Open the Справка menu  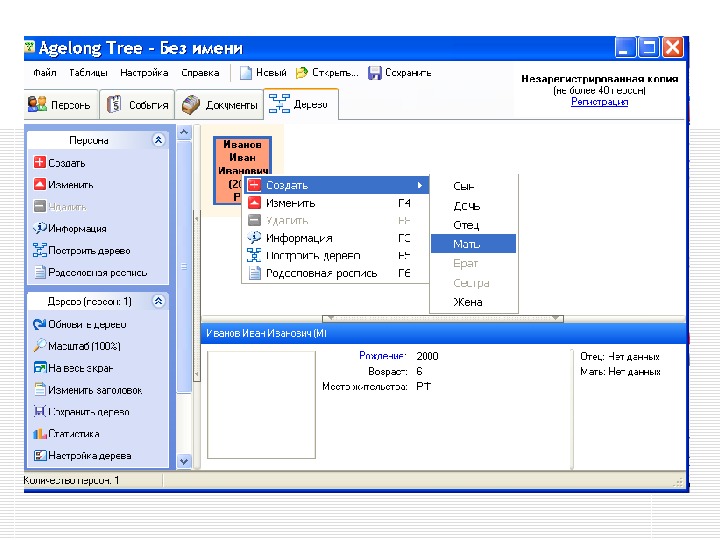200,73
